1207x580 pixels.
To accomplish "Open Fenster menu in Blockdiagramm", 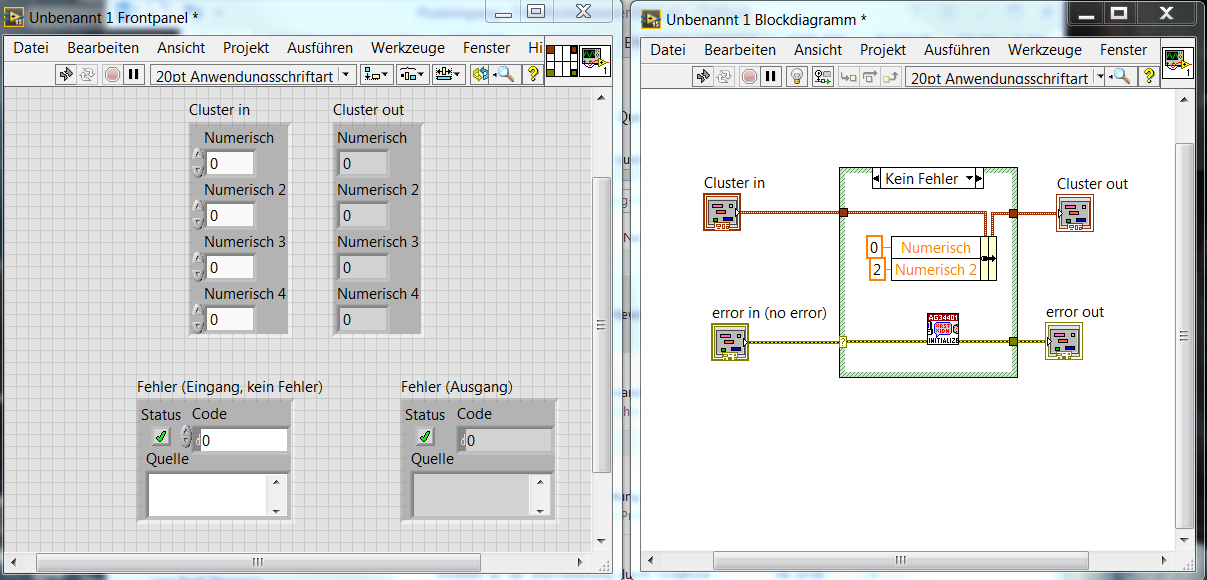I will [x=1124, y=49].
